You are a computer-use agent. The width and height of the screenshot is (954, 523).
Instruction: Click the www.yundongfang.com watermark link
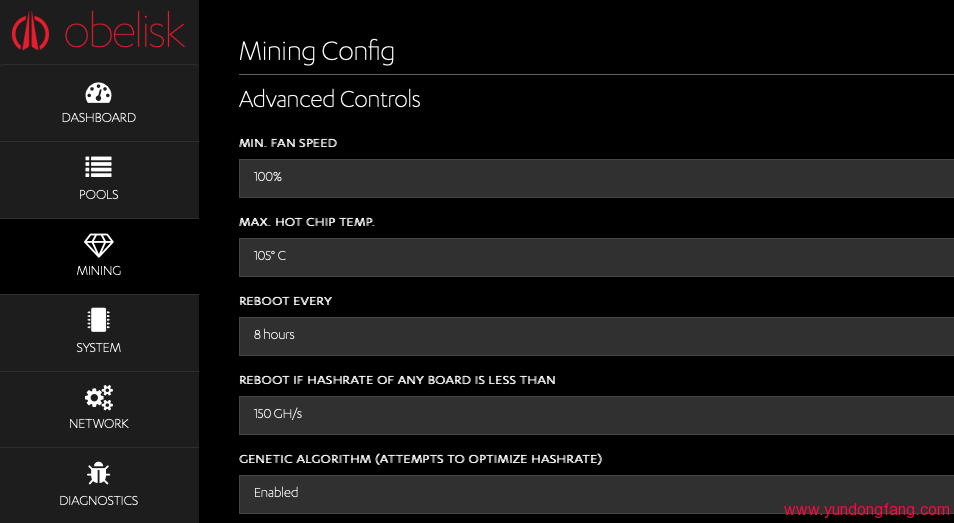tap(866, 510)
